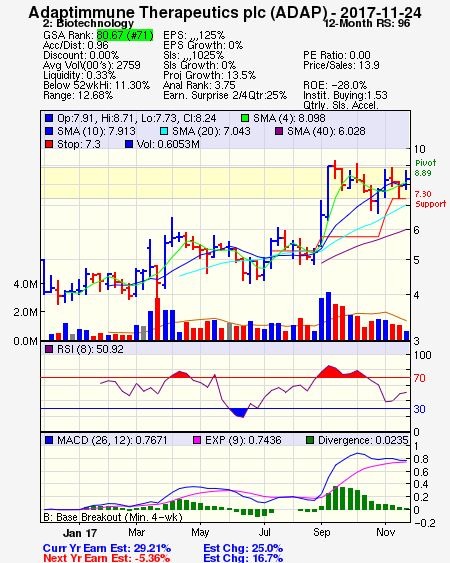Click the 4.0M volume axis label
This screenshot has width=450, height=563.
pyautogui.click(x=25, y=284)
